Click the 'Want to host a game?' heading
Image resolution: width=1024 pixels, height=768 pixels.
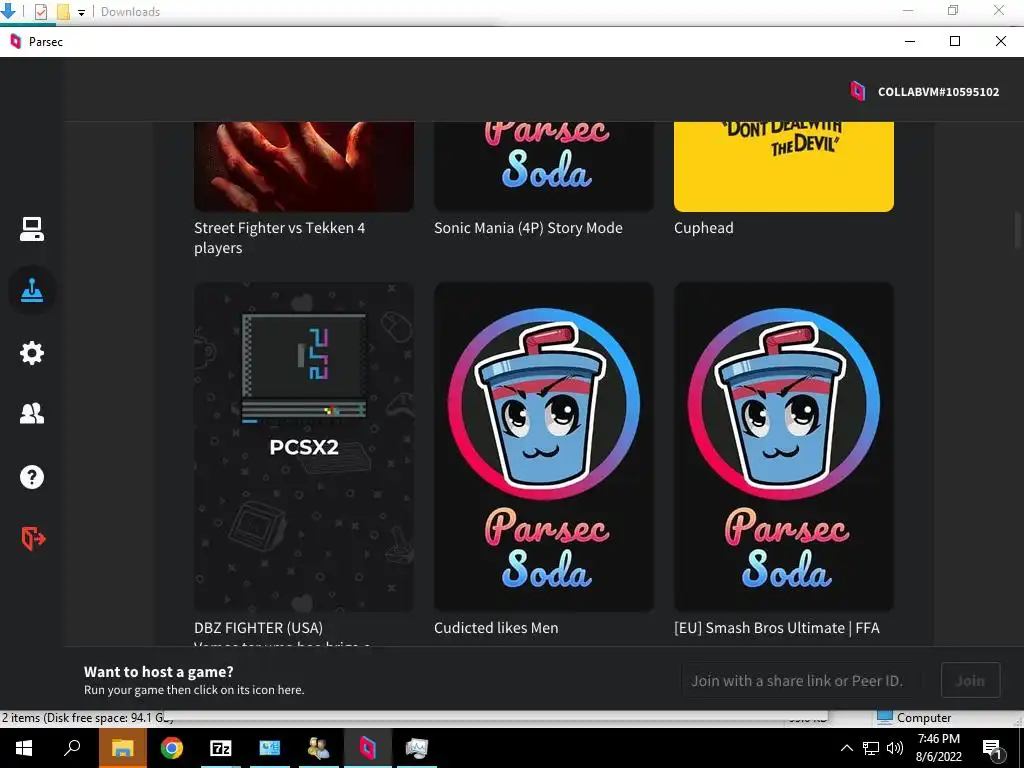click(159, 671)
